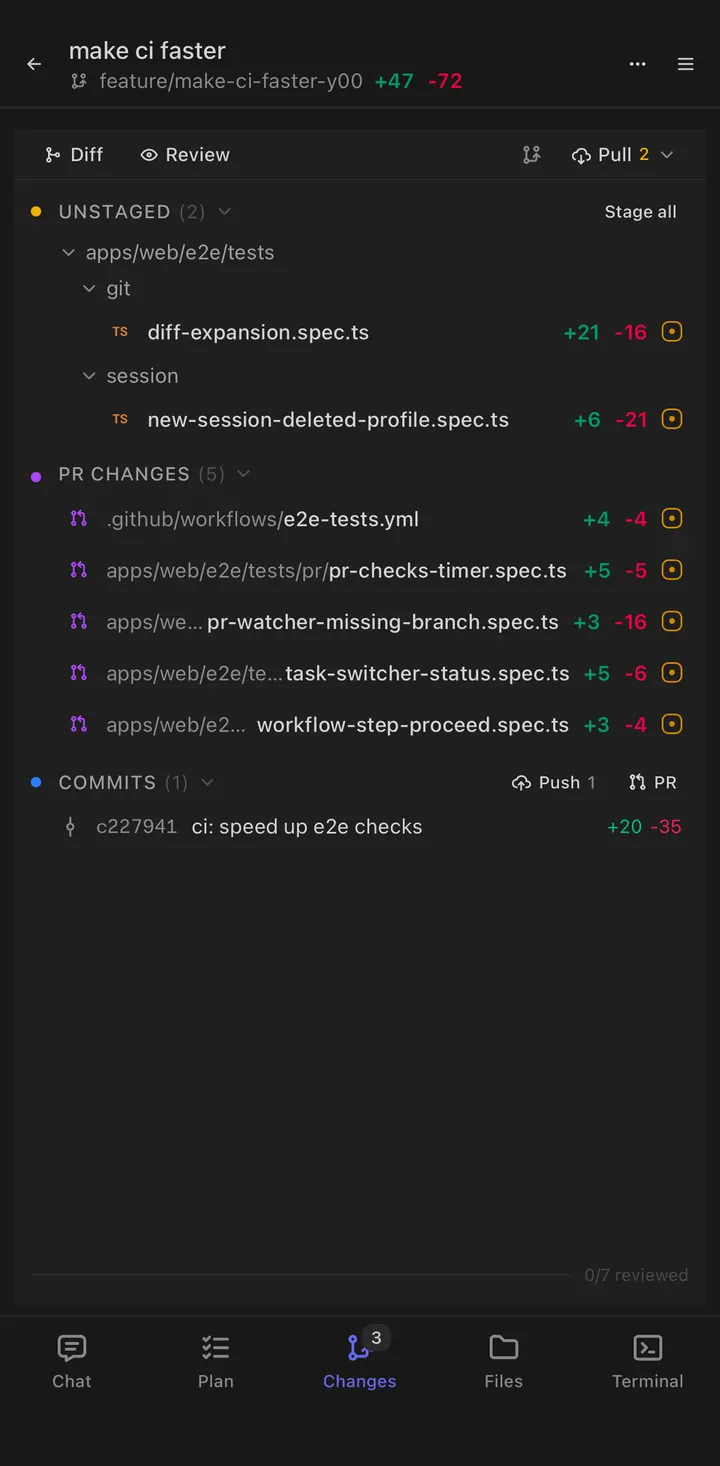Open the Terminal tab
Screen dimensions: 720x1466
coord(648,1361)
